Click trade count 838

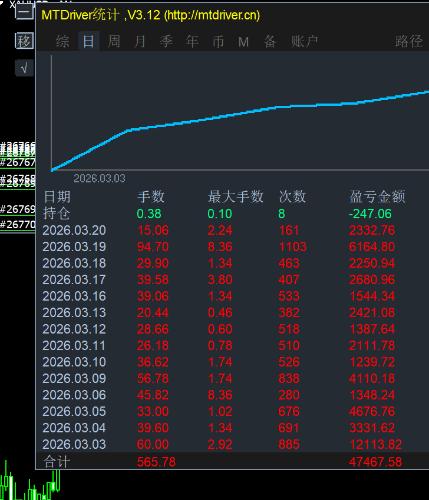pos(289,378)
